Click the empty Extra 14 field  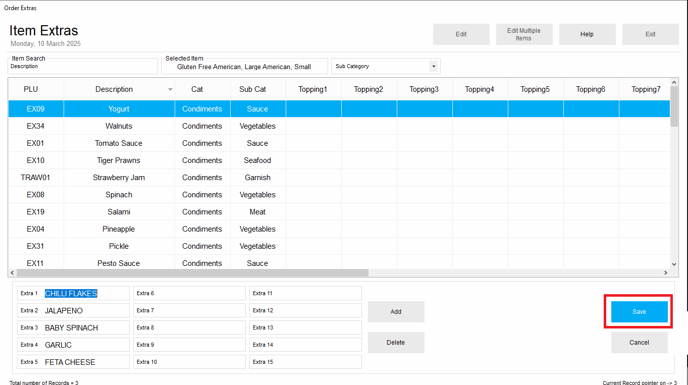pos(305,345)
